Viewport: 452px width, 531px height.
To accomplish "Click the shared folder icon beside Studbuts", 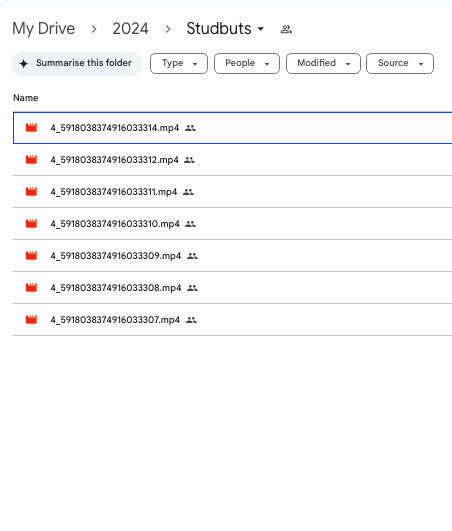I will pyautogui.click(x=286, y=29).
